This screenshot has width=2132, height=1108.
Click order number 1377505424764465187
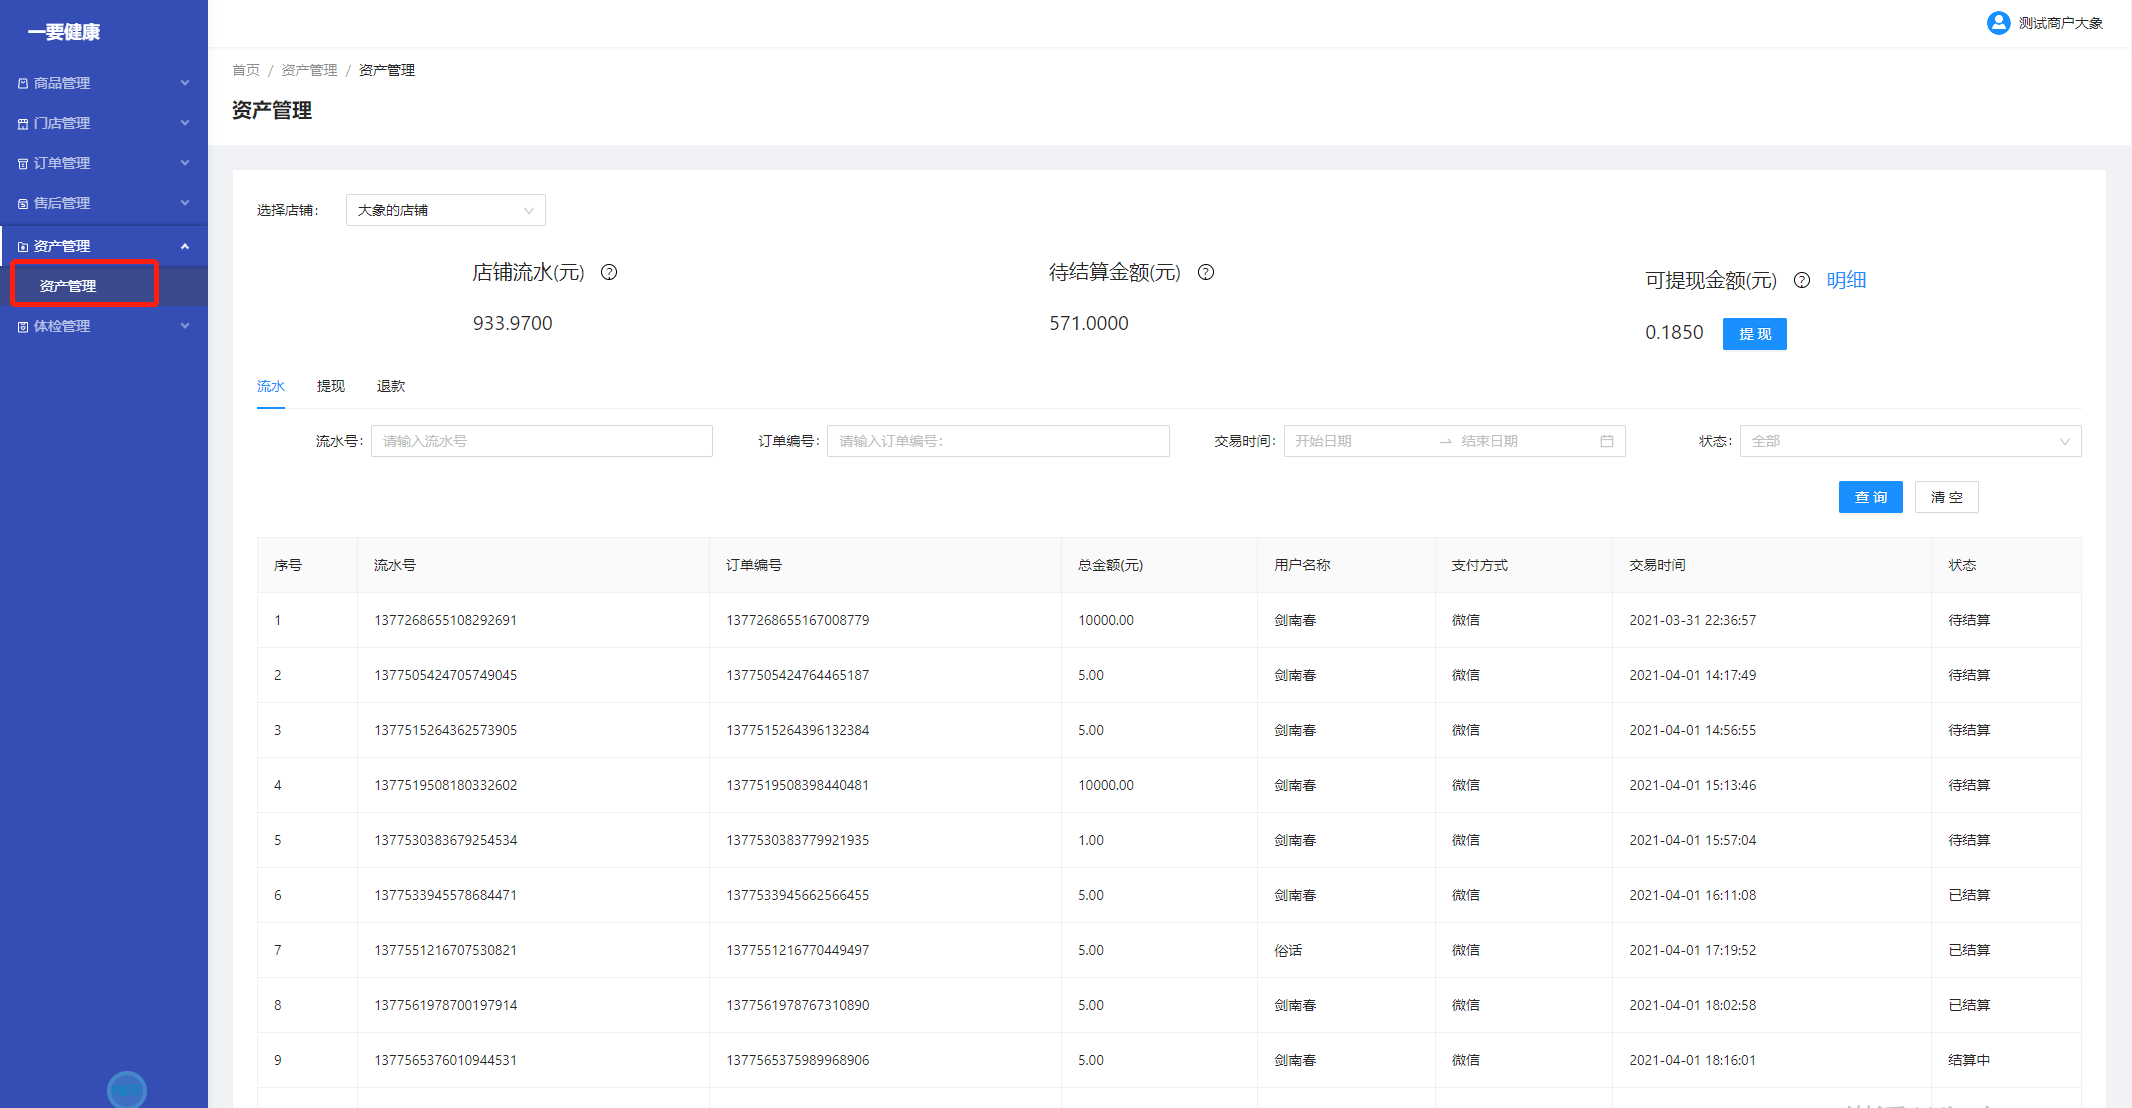798,675
